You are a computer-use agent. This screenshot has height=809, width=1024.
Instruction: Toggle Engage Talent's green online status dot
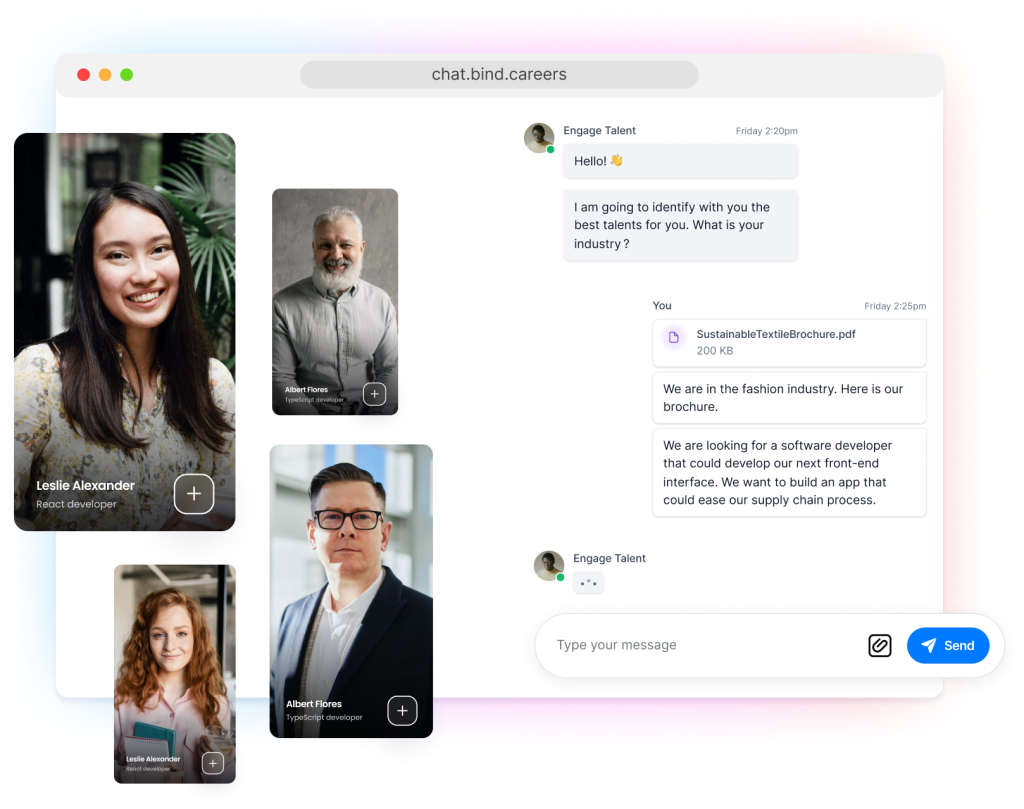pos(549,147)
